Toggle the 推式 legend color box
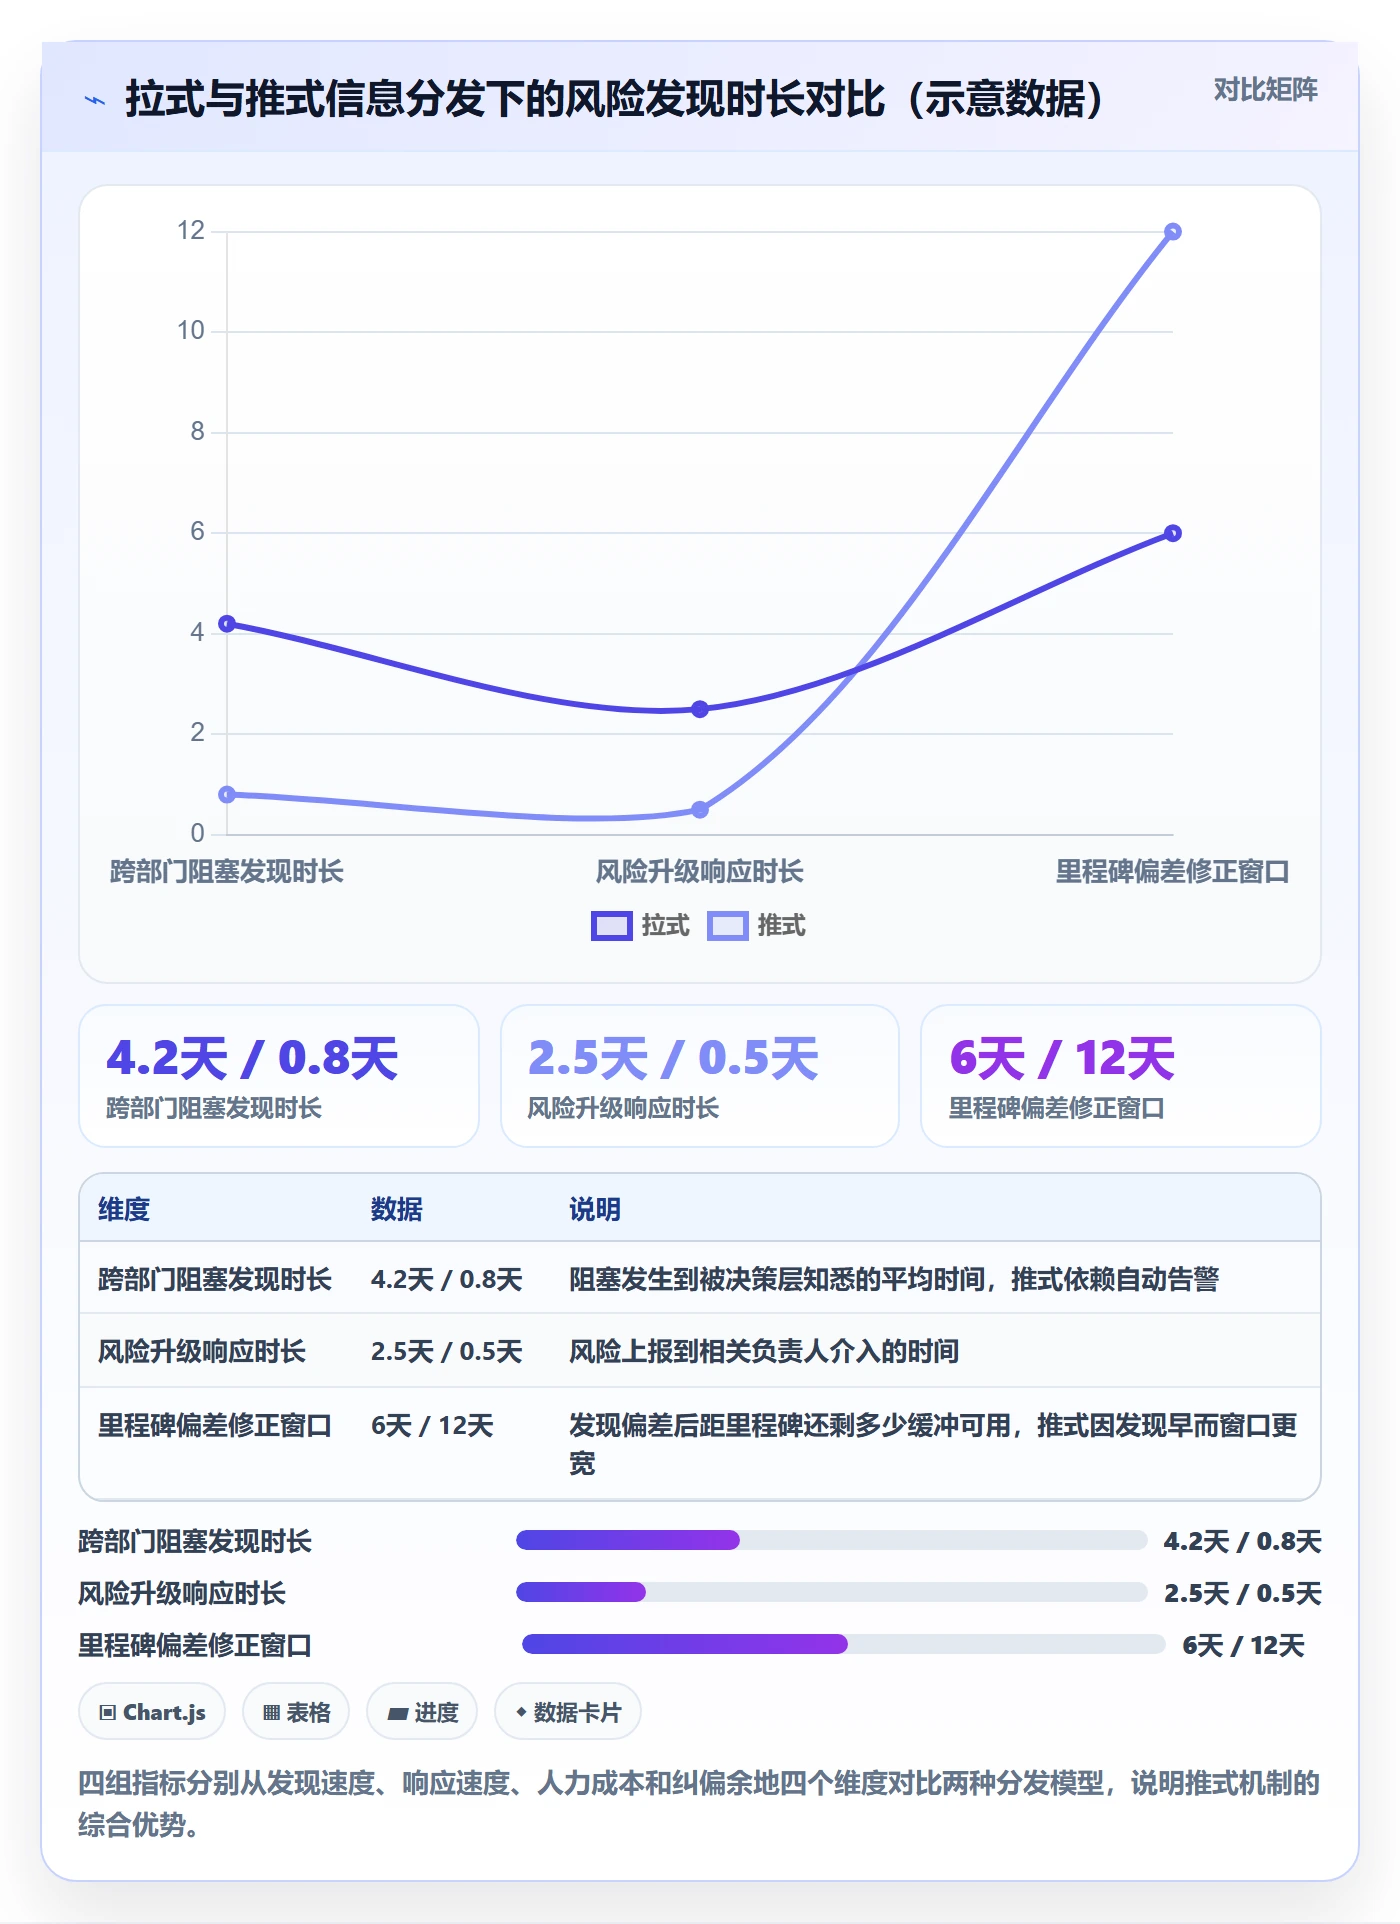The image size is (1400, 1924). [727, 926]
